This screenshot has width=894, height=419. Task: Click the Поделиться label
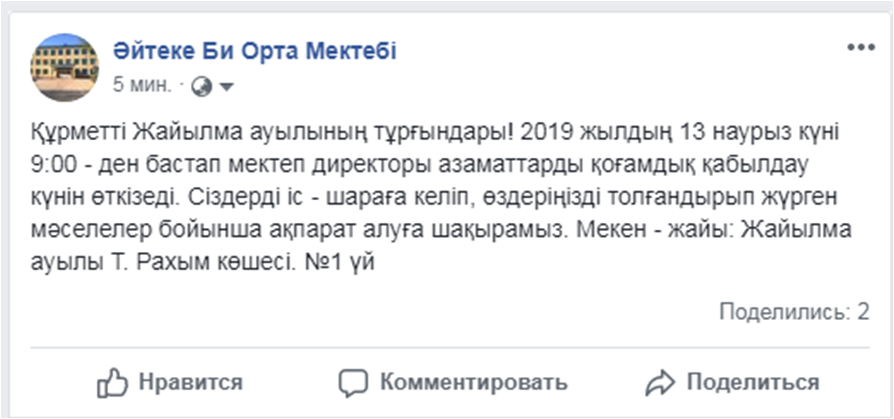(753, 382)
